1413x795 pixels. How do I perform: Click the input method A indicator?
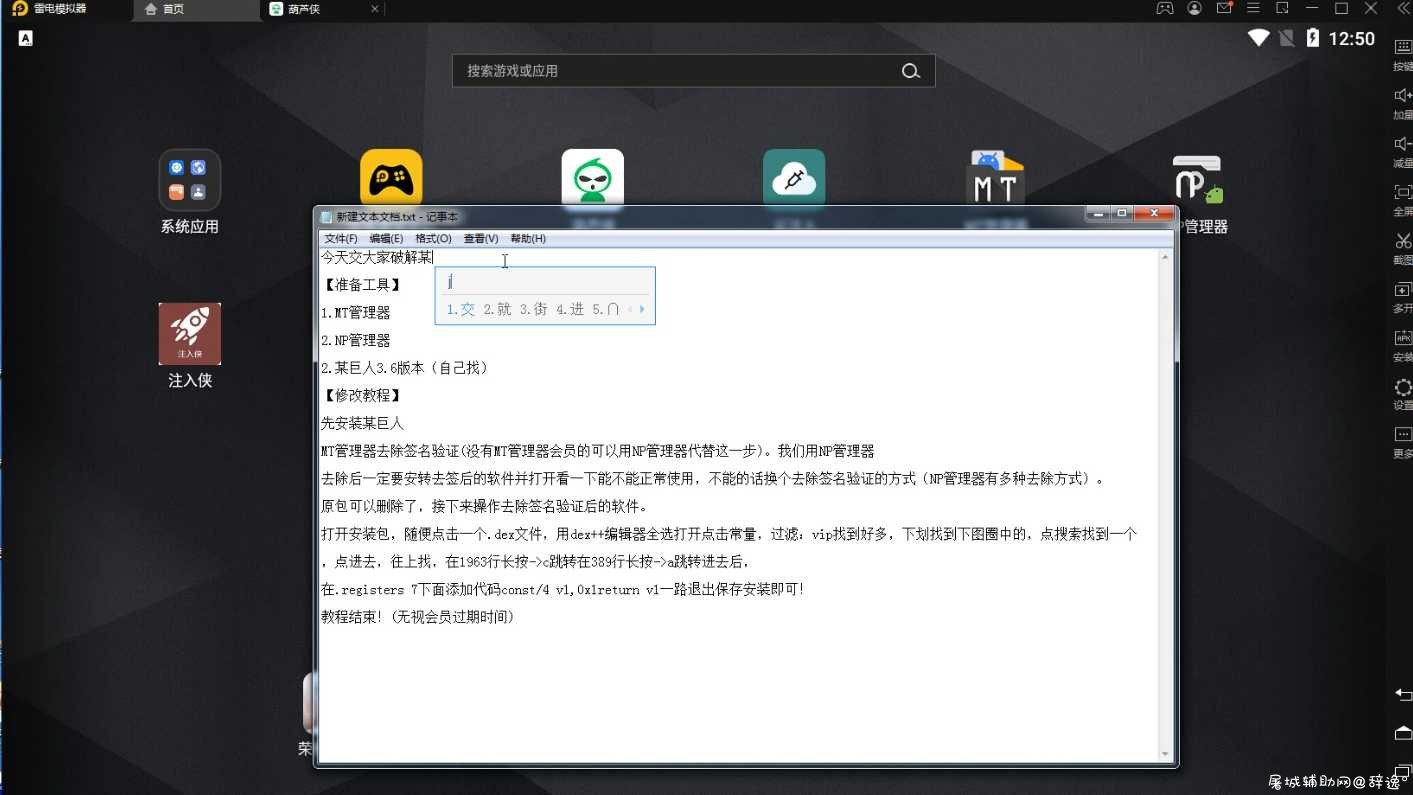26,38
